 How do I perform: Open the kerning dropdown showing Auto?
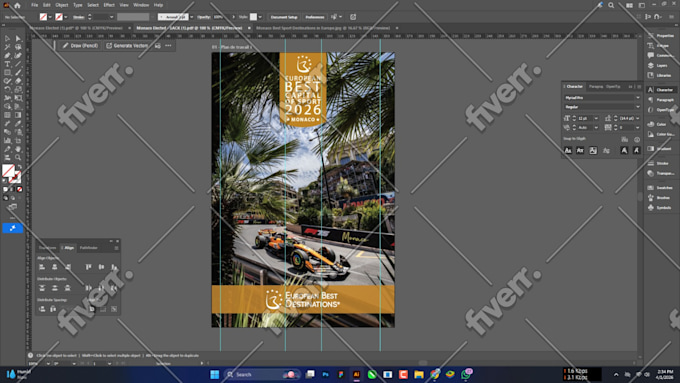tap(596, 128)
